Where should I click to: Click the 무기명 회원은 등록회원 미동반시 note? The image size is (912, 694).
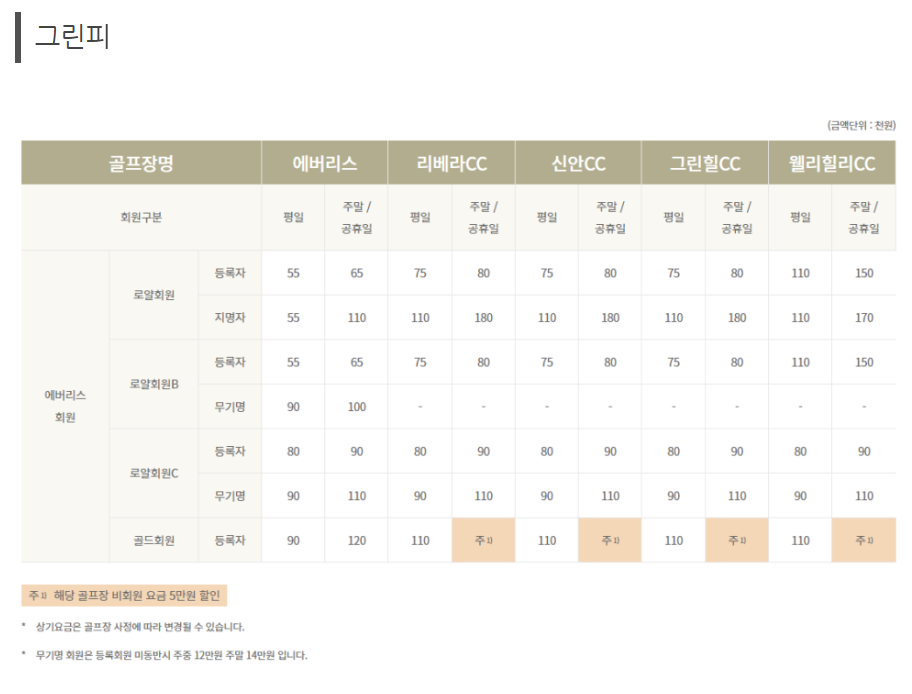[171, 655]
